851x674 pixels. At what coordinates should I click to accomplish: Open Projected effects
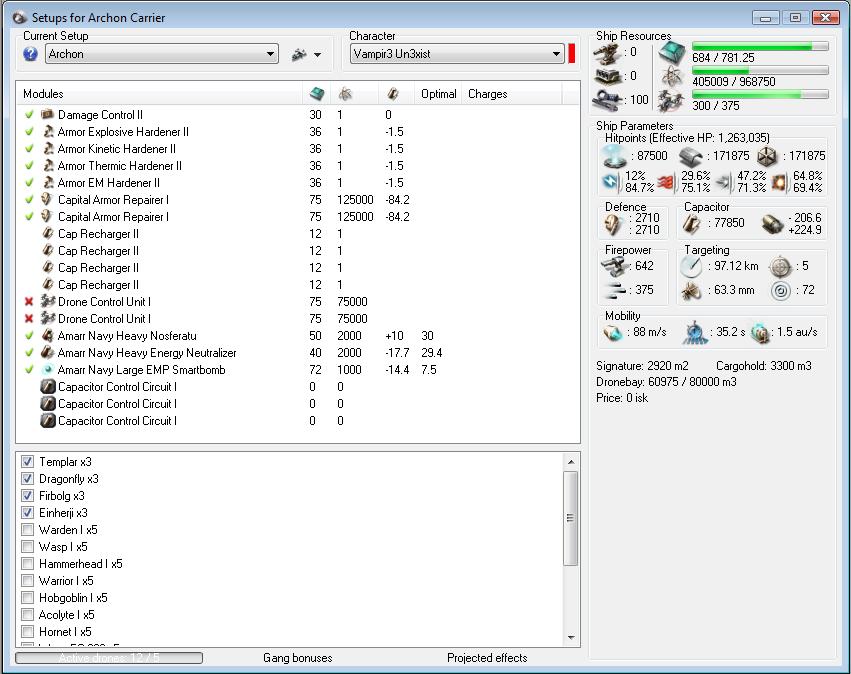click(487, 658)
